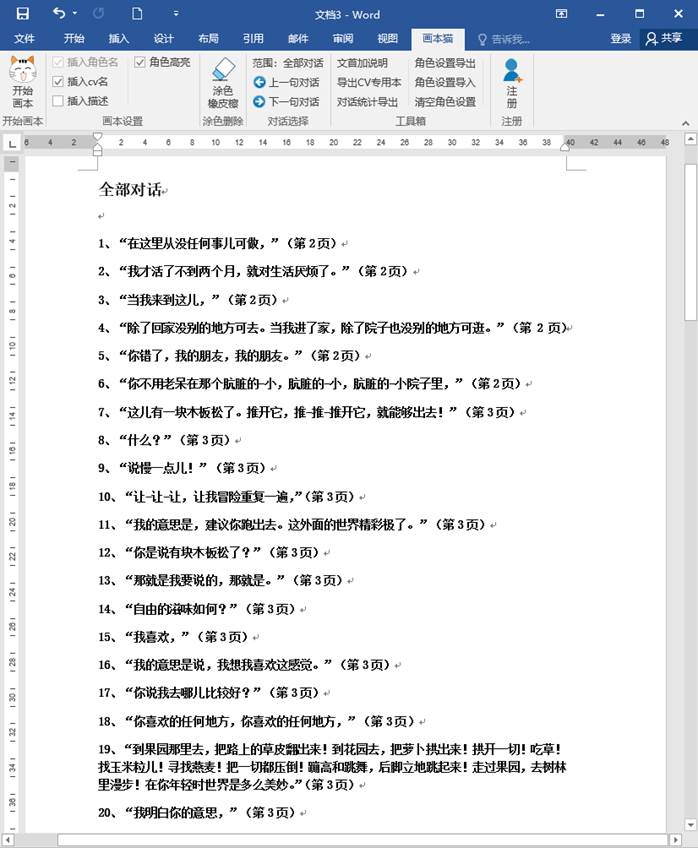Screen dimensions: 698x848
Task: Switch to the 视图 ribbon tab
Action: [x=388, y=38]
